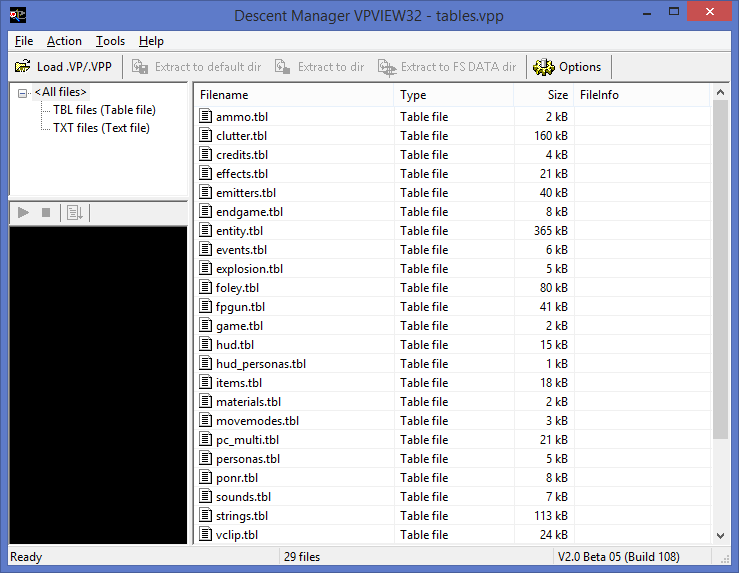Click the file icon of hud_personas.tbl
Screen dimensions: 739x573
click(x=205, y=363)
